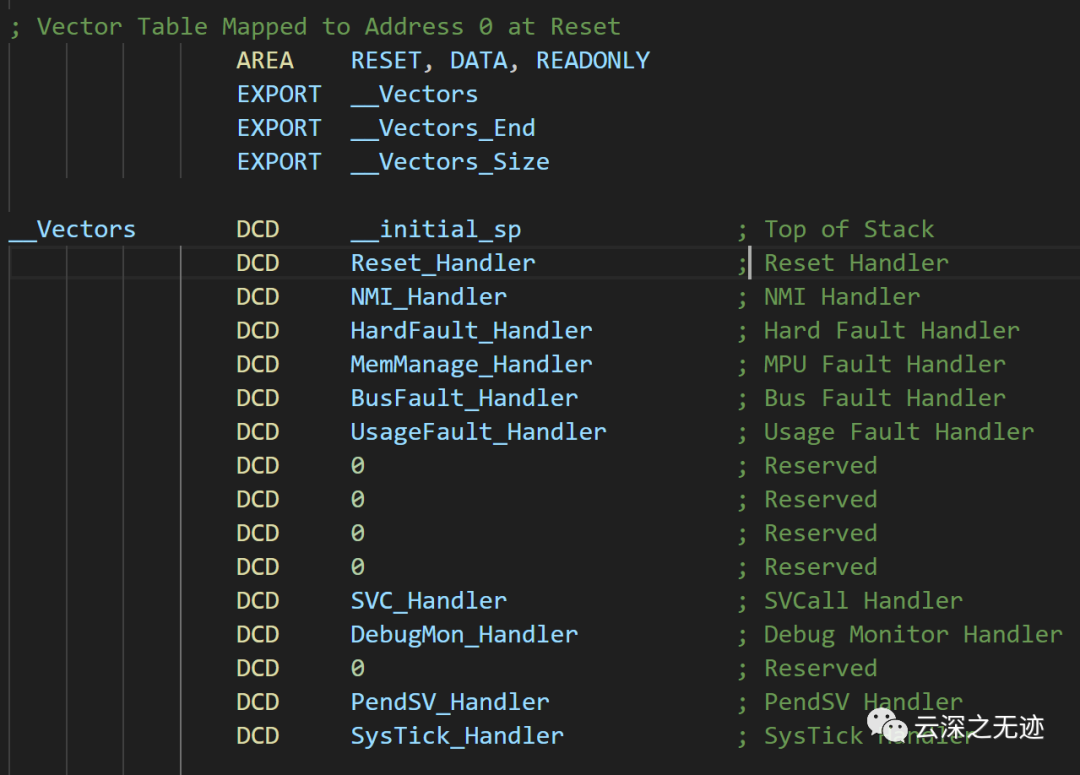
Task: Click the DebugMon_Handler identifier
Action: [464, 634]
